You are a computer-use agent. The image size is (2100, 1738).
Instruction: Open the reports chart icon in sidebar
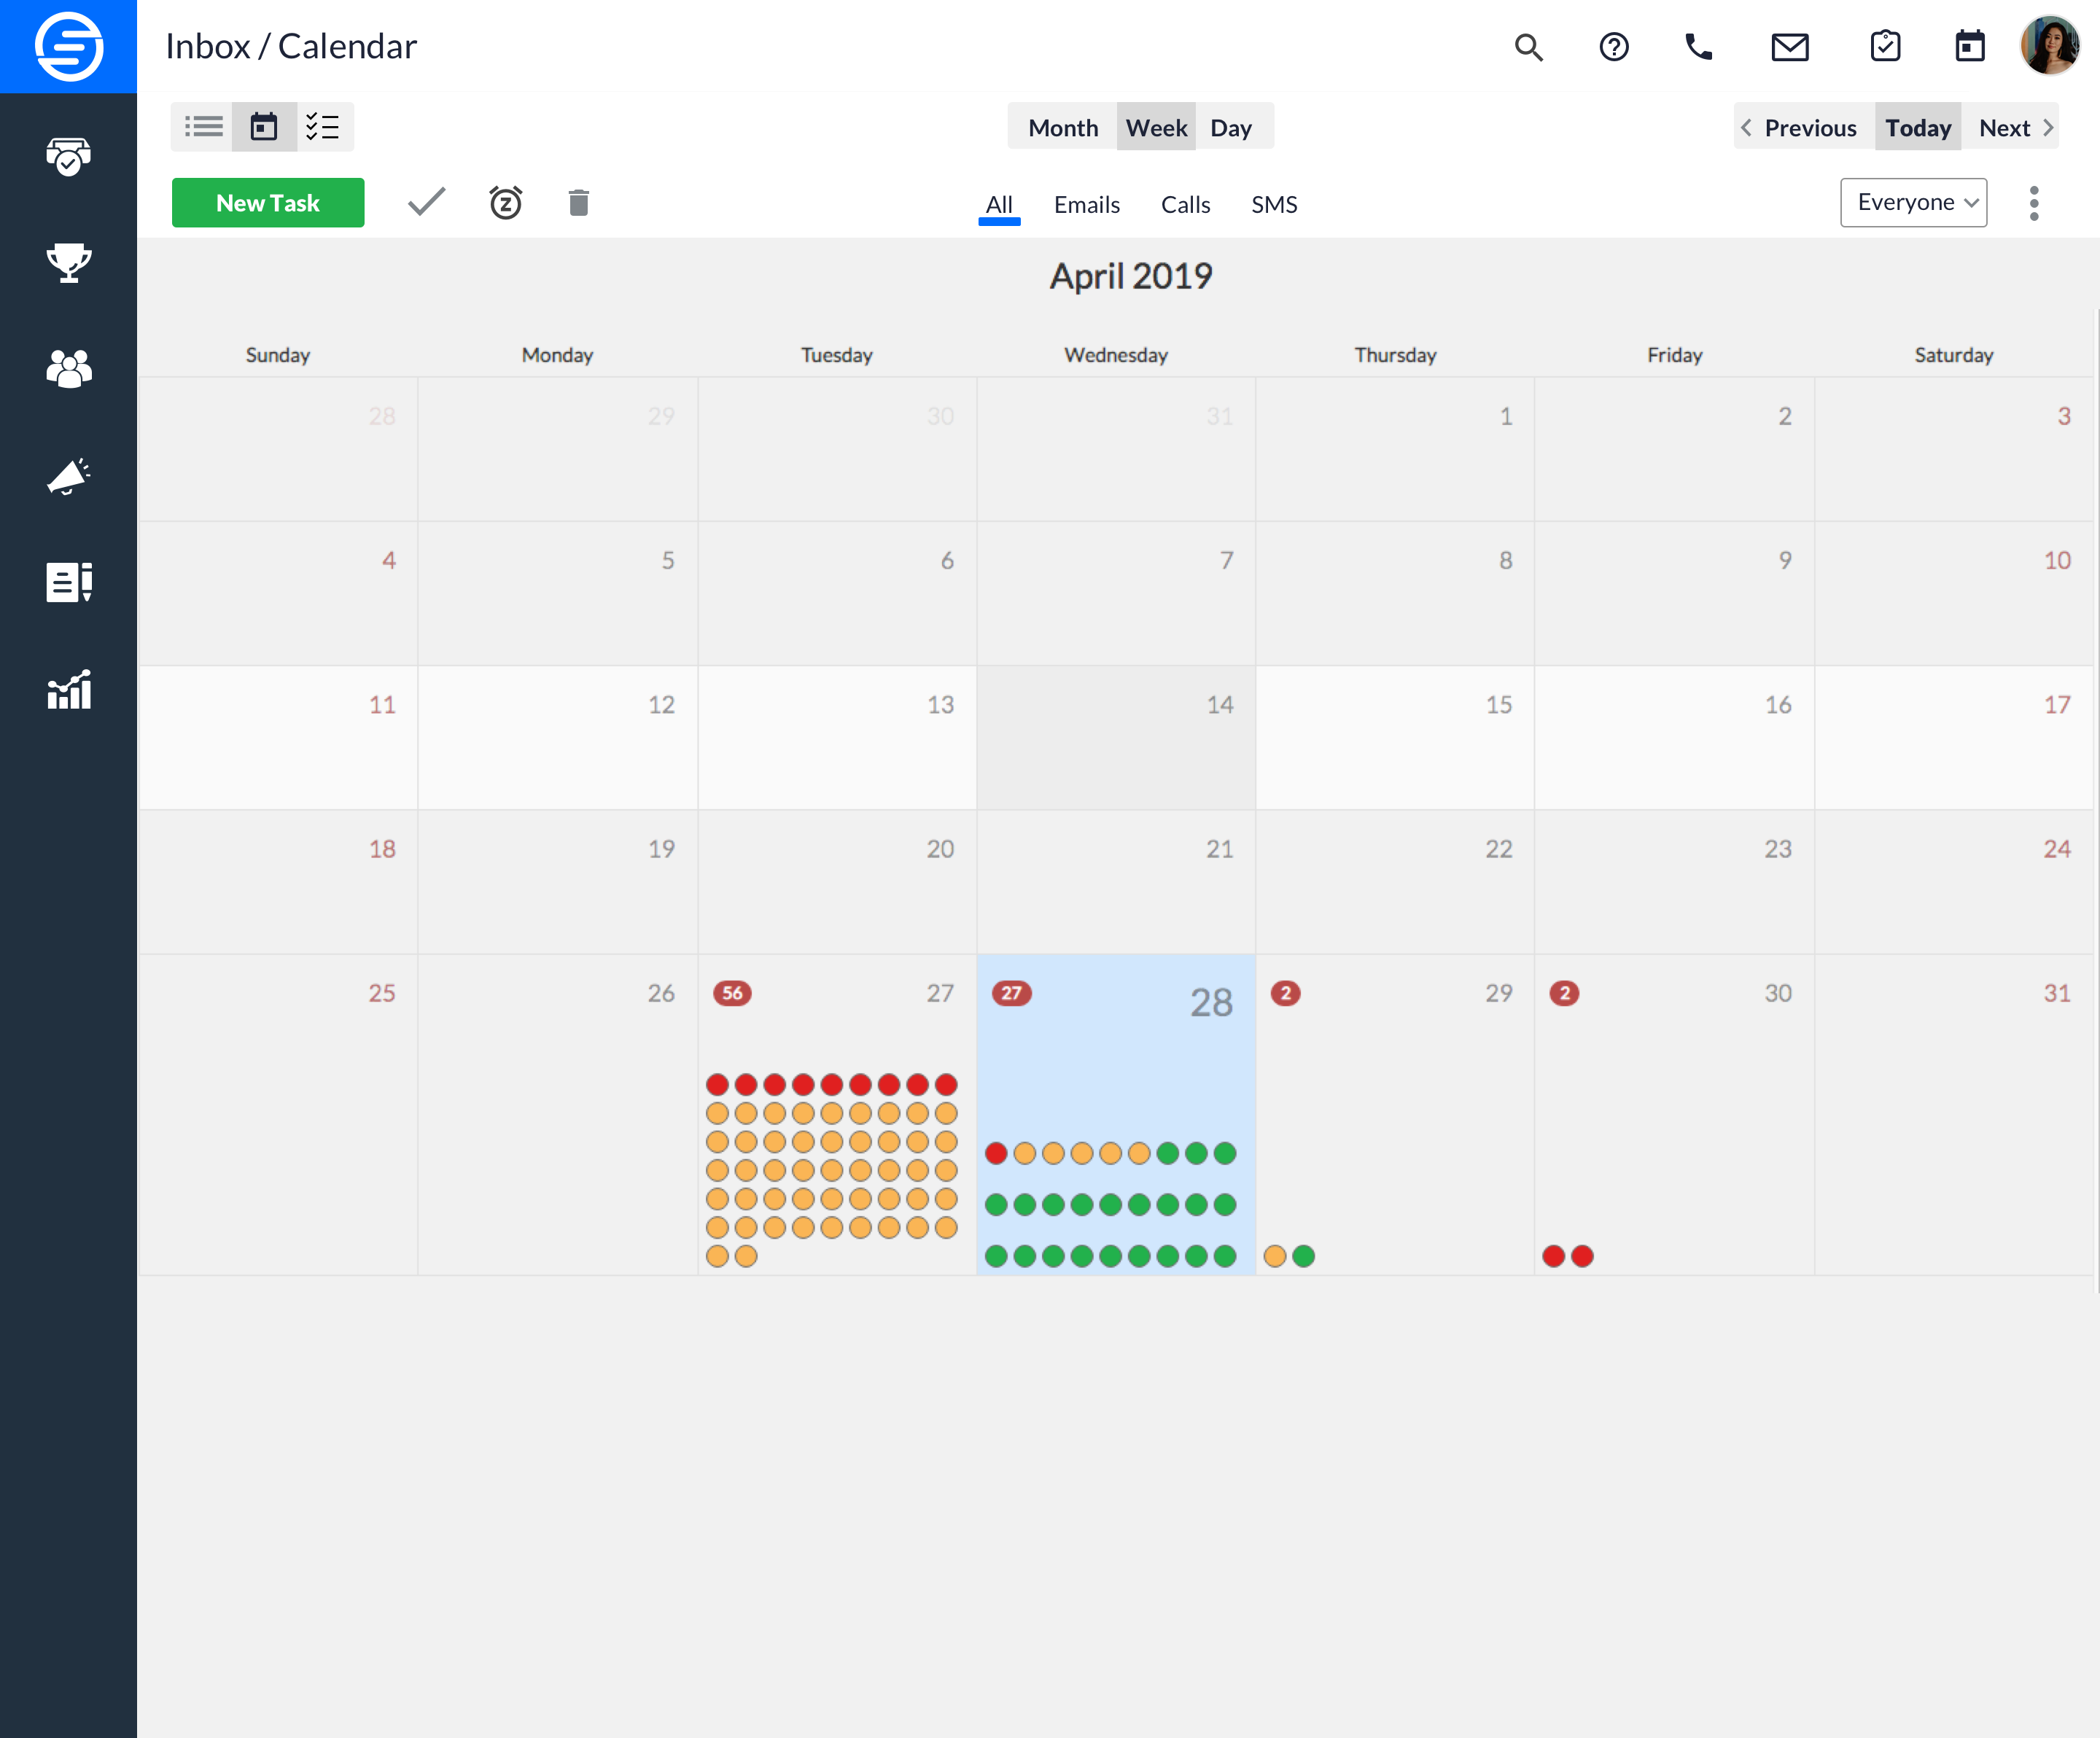(x=68, y=690)
